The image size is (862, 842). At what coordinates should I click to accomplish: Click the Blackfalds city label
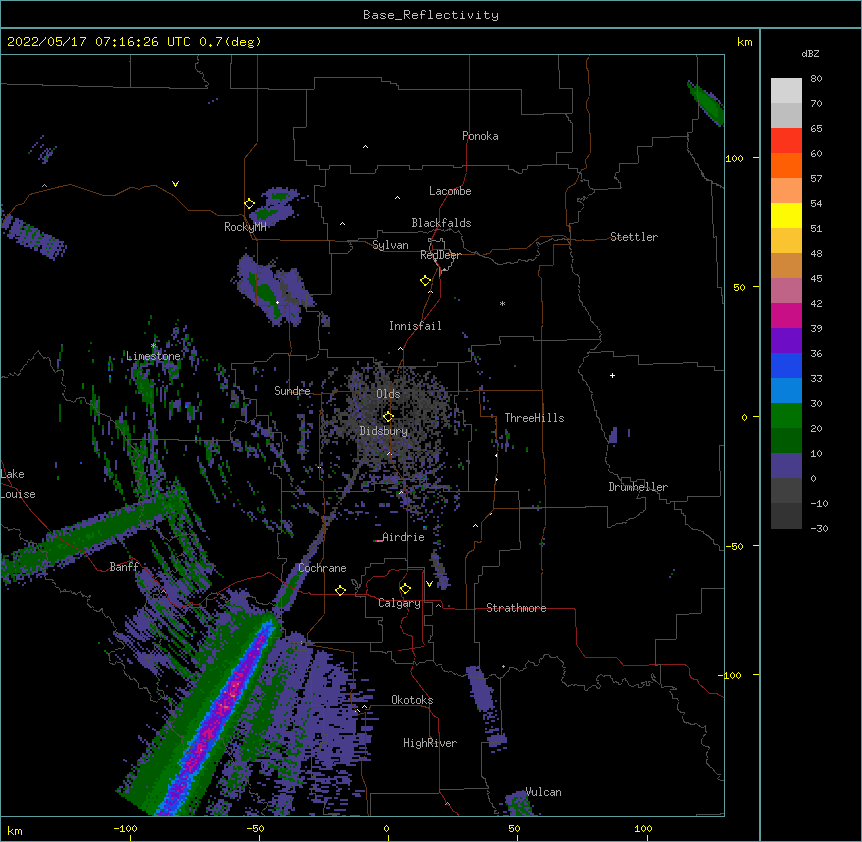coord(441,223)
